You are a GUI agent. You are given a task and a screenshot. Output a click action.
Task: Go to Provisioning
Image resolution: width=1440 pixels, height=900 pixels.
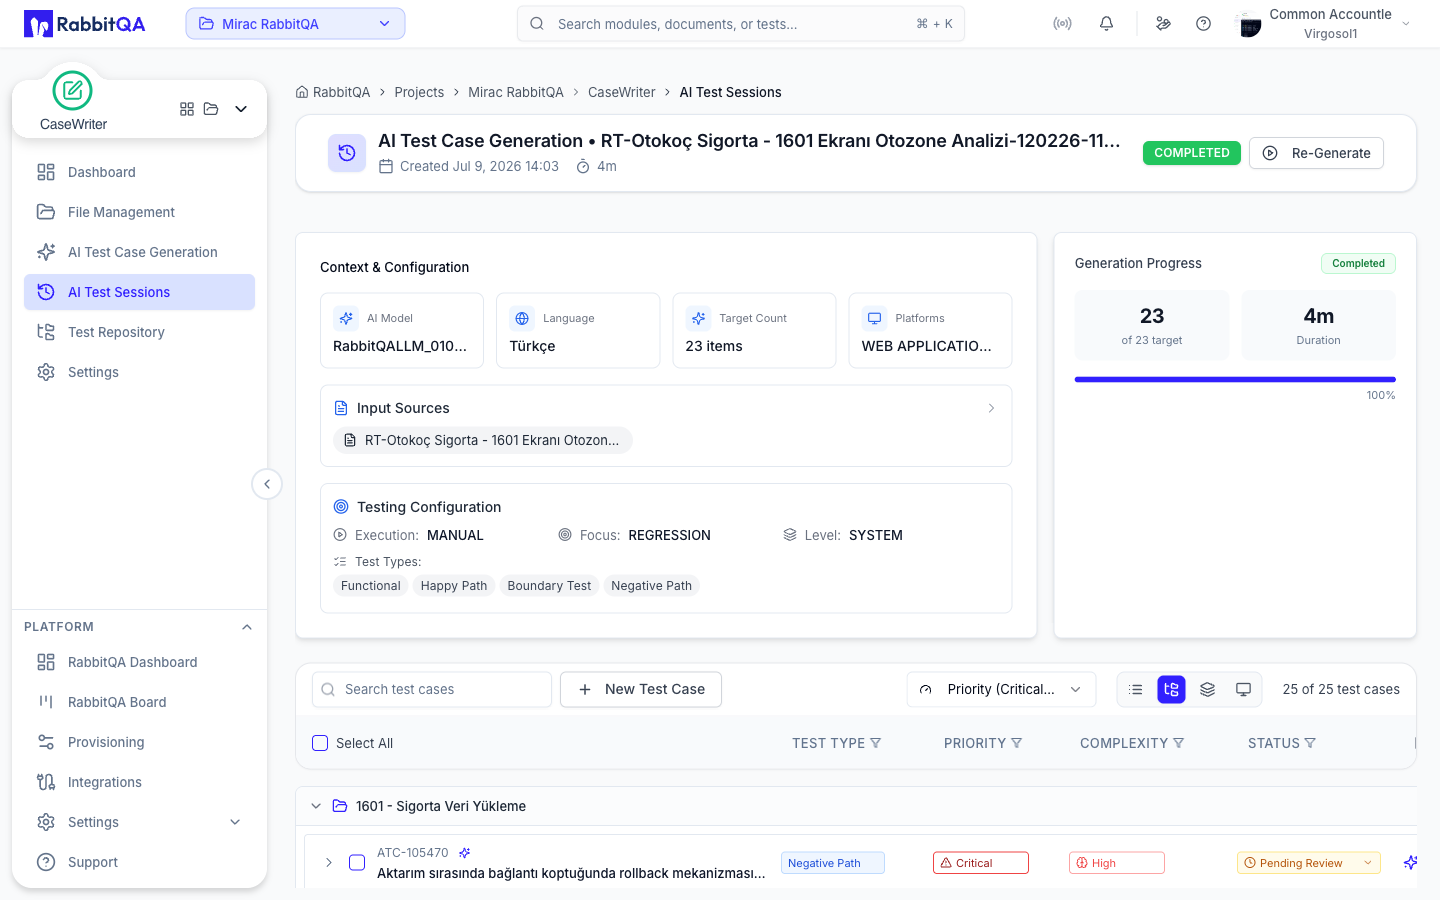point(139,742)
